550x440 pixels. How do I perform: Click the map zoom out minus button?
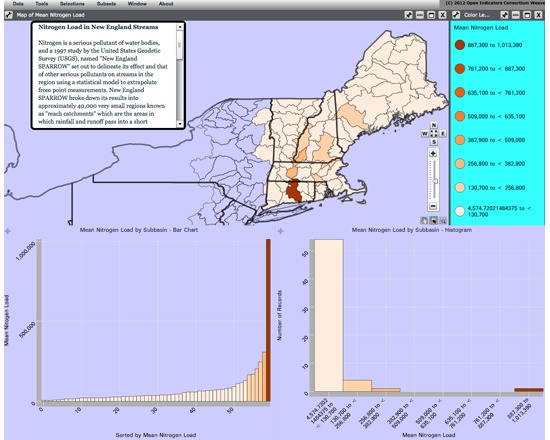(x=433, y=206)
